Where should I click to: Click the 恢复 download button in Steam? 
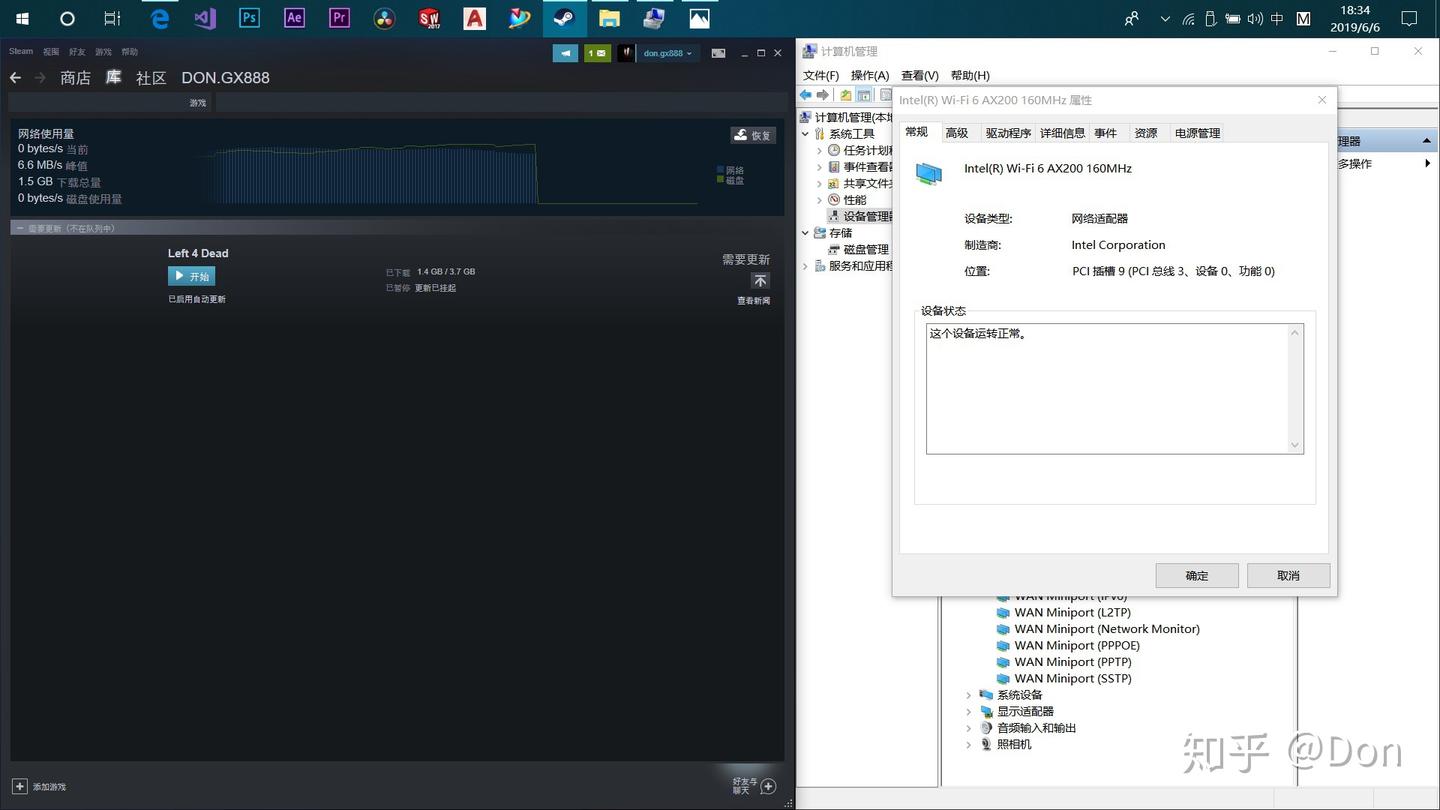(x=753, y=135)
